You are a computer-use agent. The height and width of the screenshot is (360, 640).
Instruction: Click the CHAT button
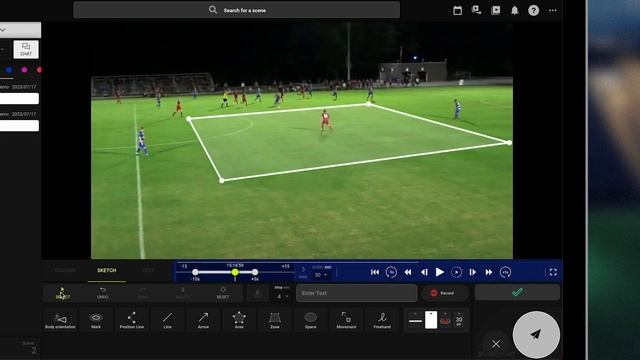pyautogui.click(x=26, y=49)
